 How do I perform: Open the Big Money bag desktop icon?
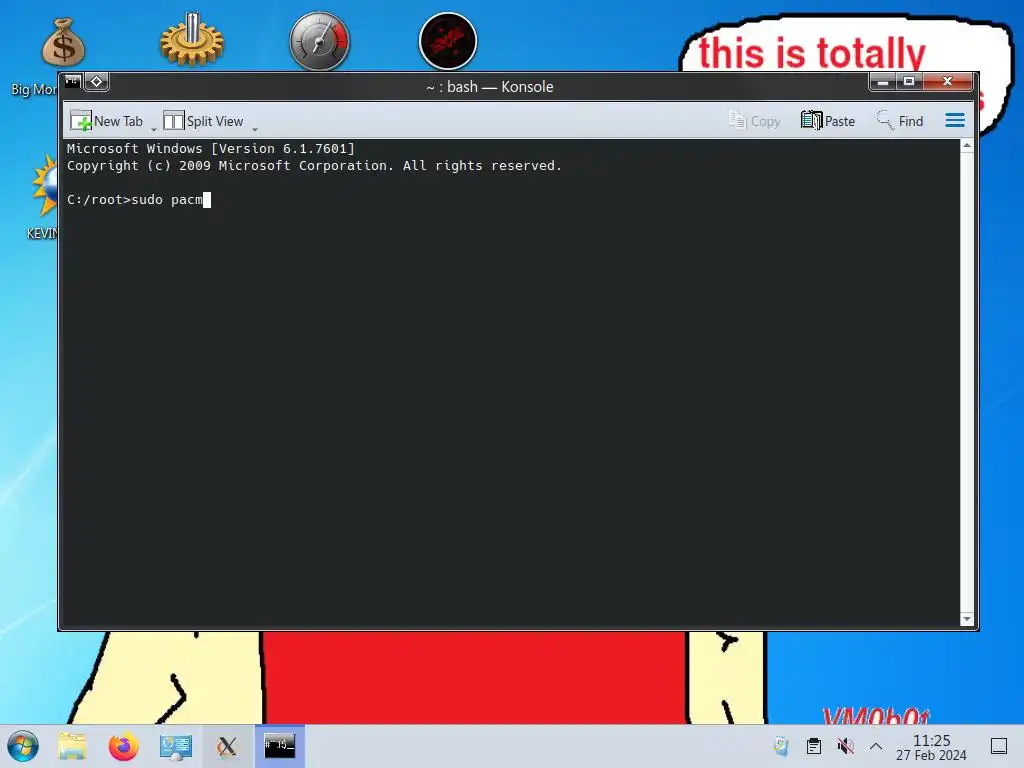63,42
